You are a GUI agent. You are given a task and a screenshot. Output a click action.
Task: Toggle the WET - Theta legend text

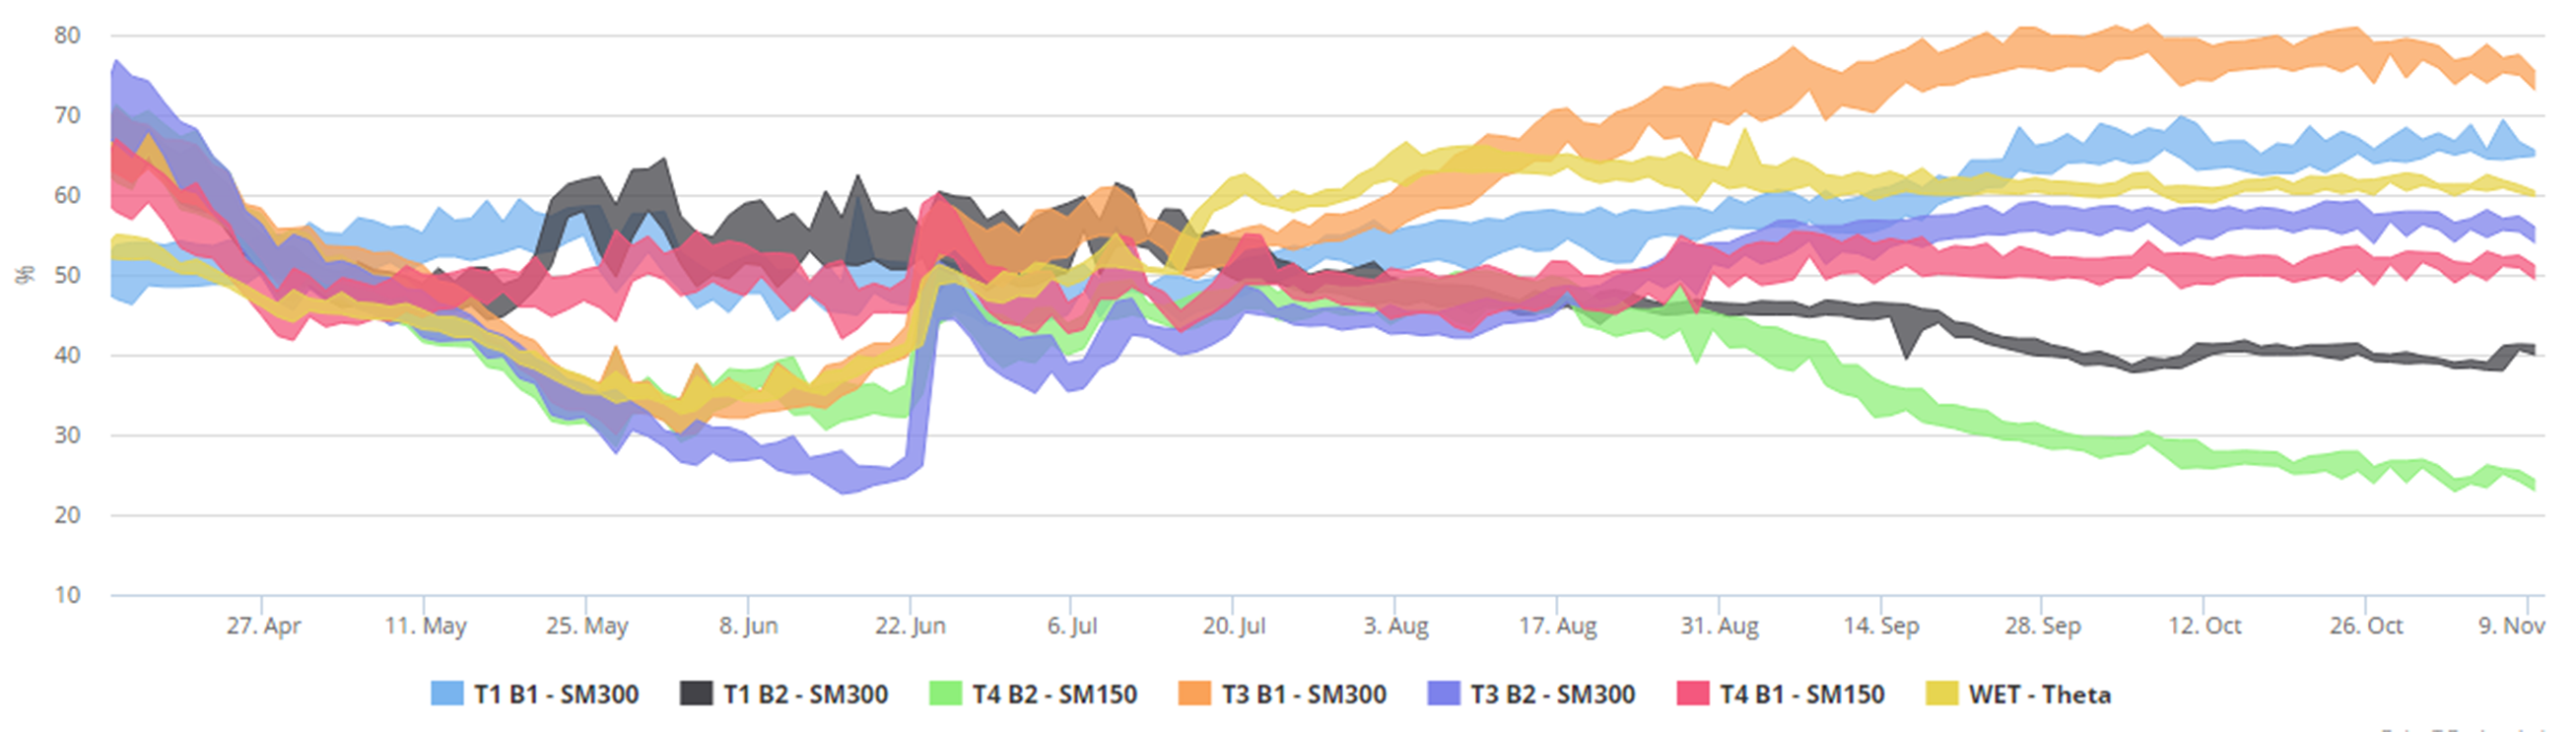point(2039,694)
